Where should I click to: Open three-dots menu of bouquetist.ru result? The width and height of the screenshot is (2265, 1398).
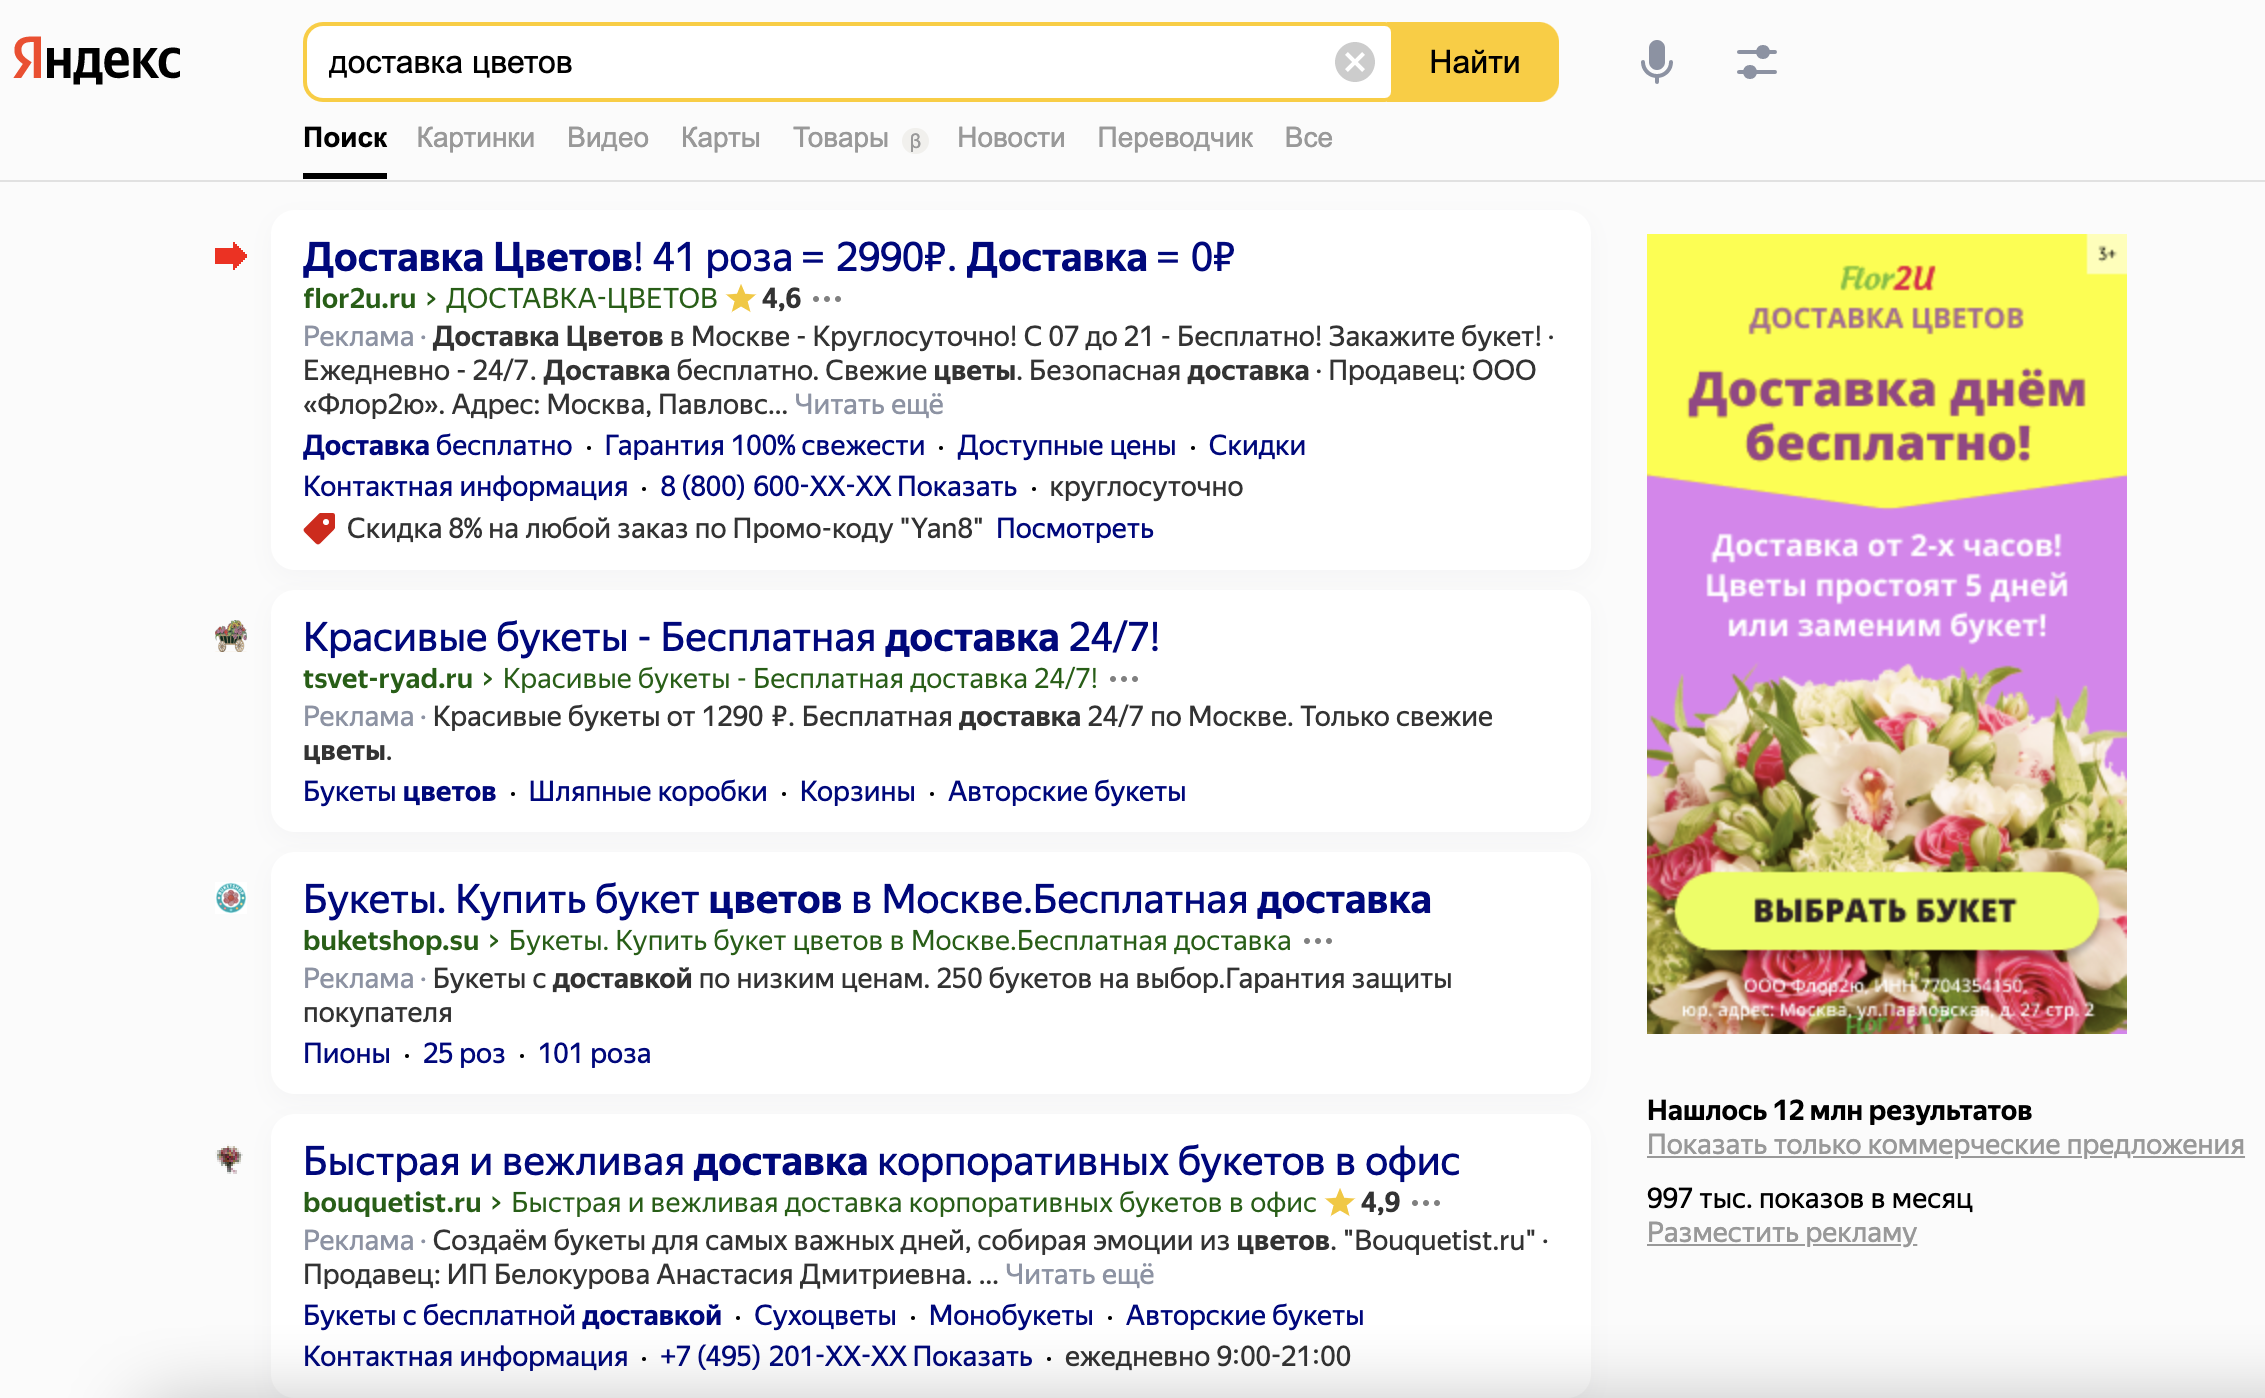[x=1426, y=1203]
